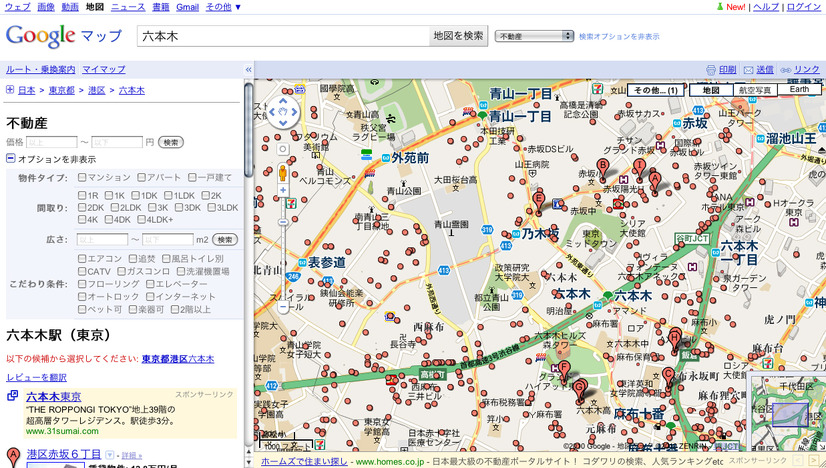826x468 pixels.
Task: Check the ペット可 condition
Action: 82,309
